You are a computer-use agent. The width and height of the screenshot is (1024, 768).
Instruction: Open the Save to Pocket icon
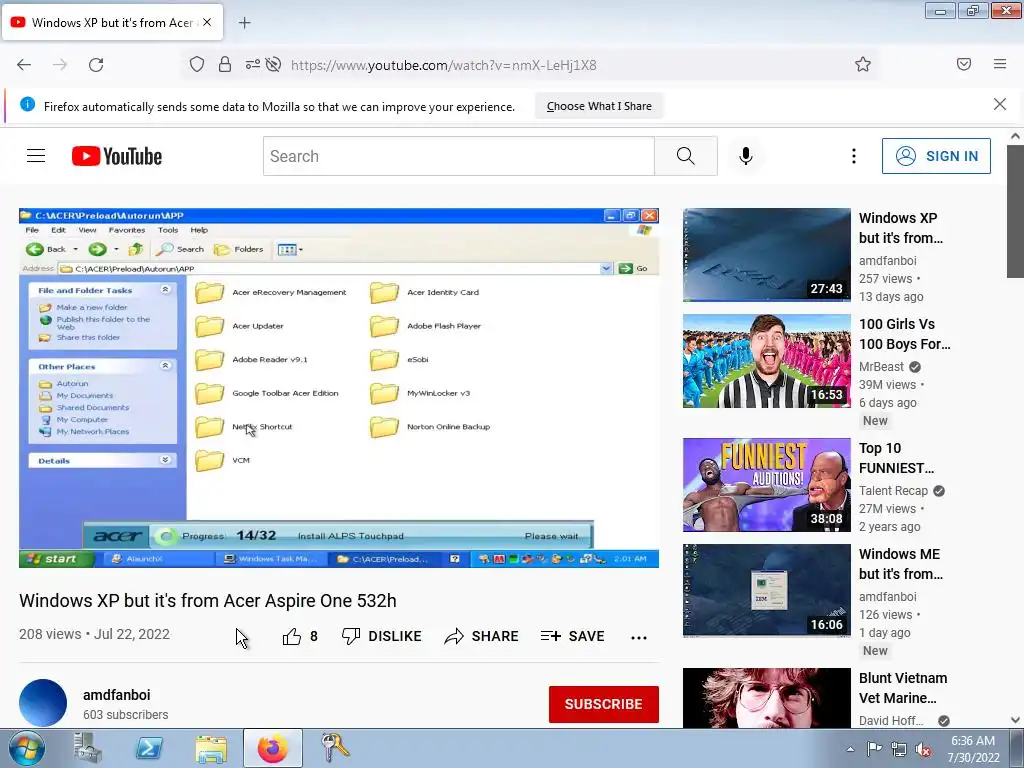(x=963, y=64)
